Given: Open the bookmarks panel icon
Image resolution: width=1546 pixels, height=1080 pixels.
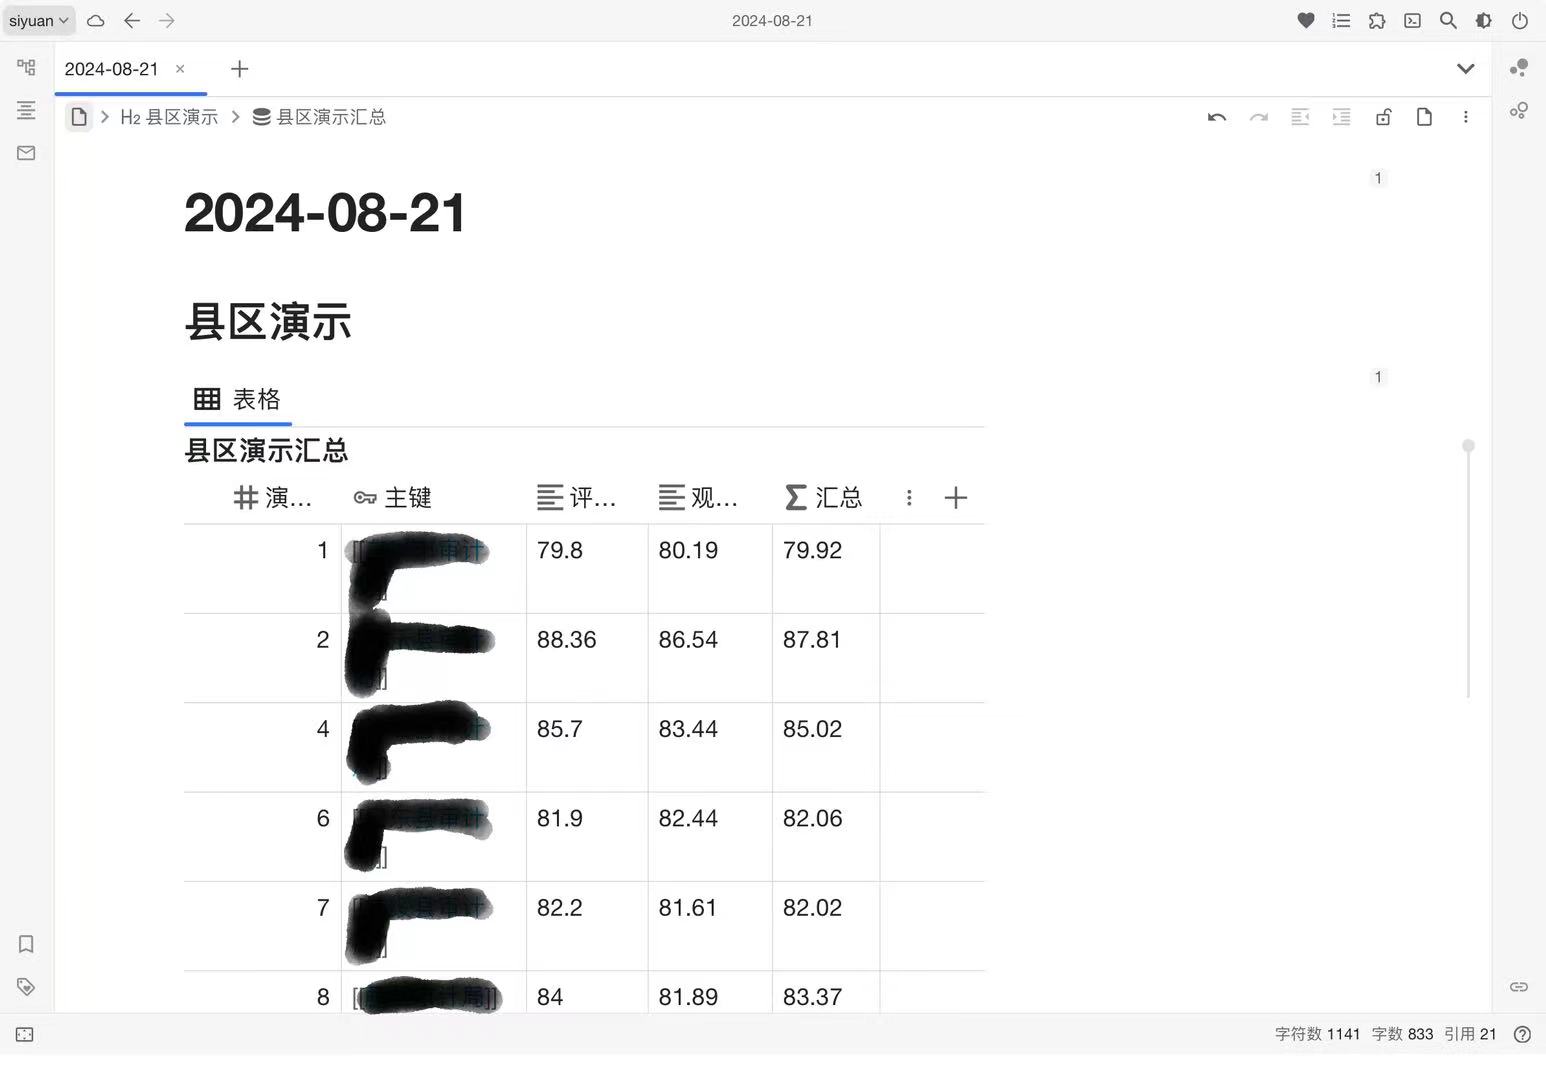Looking at the screenshot, I should (26, 944).
